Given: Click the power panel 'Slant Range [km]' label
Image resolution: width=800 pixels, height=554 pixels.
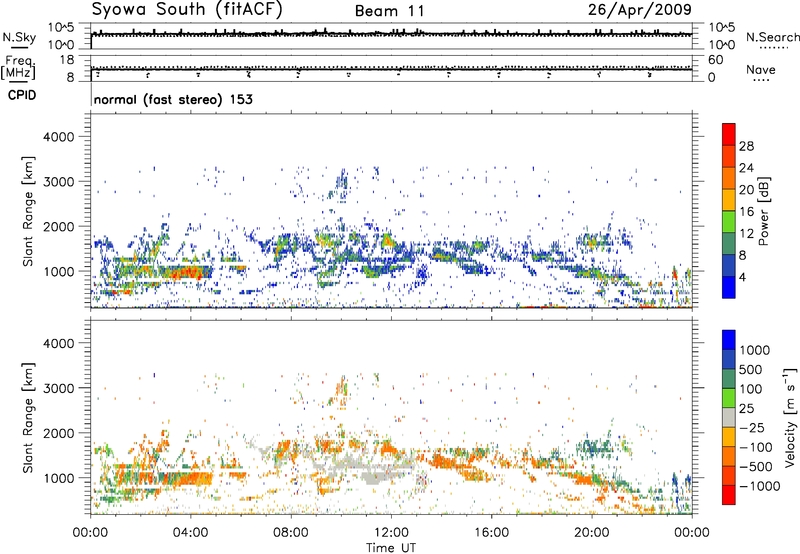Looking at the screenshot, I should pyautogui.click(x=28, y=211).
